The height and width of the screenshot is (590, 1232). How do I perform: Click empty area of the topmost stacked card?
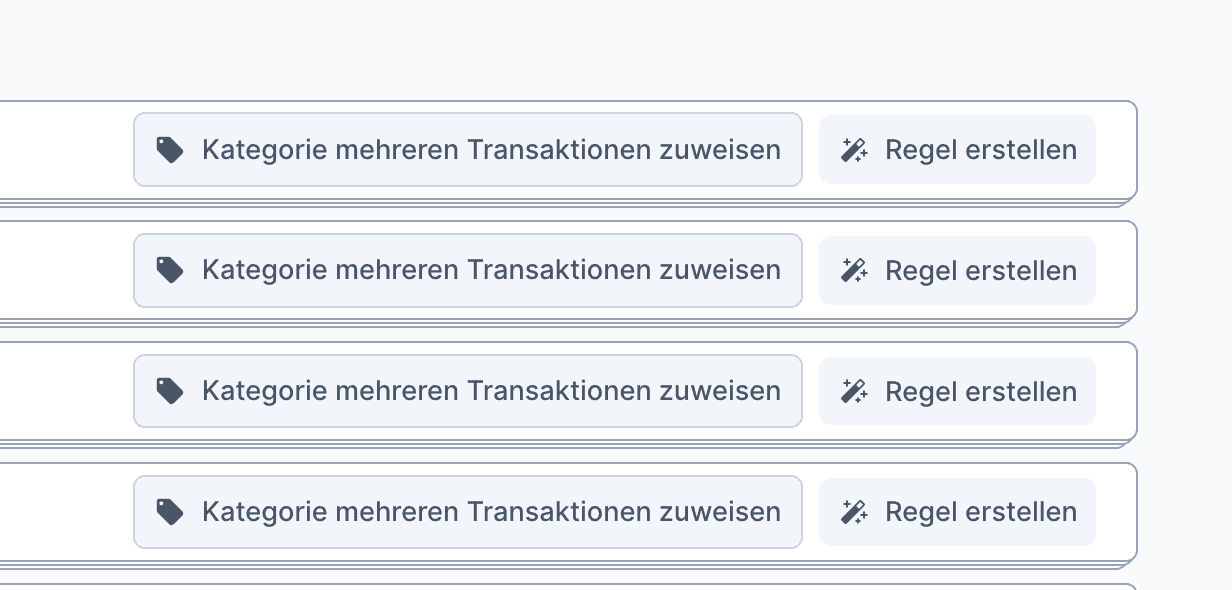[x=60, y=150]
